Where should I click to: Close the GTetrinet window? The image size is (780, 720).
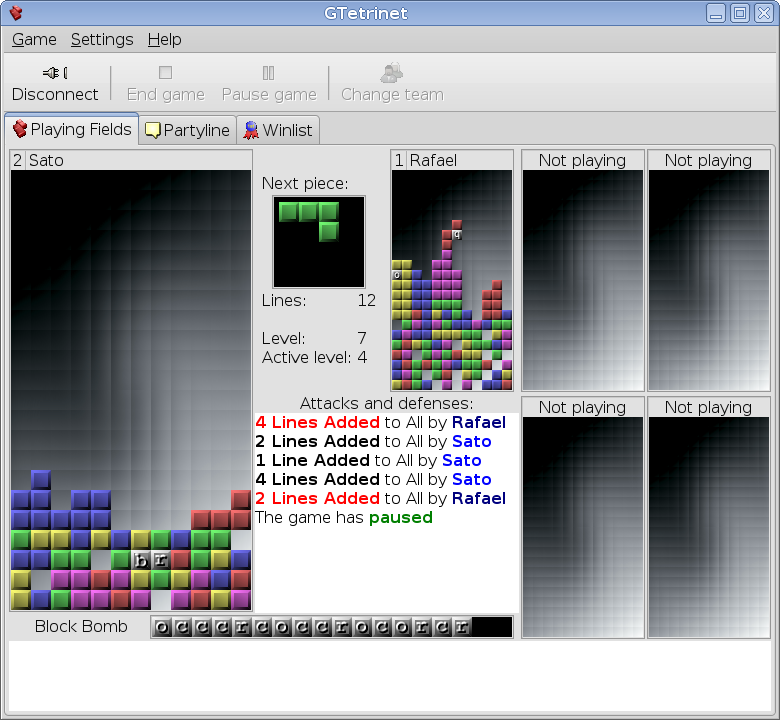pyautogui.click(x=764, y=13)
